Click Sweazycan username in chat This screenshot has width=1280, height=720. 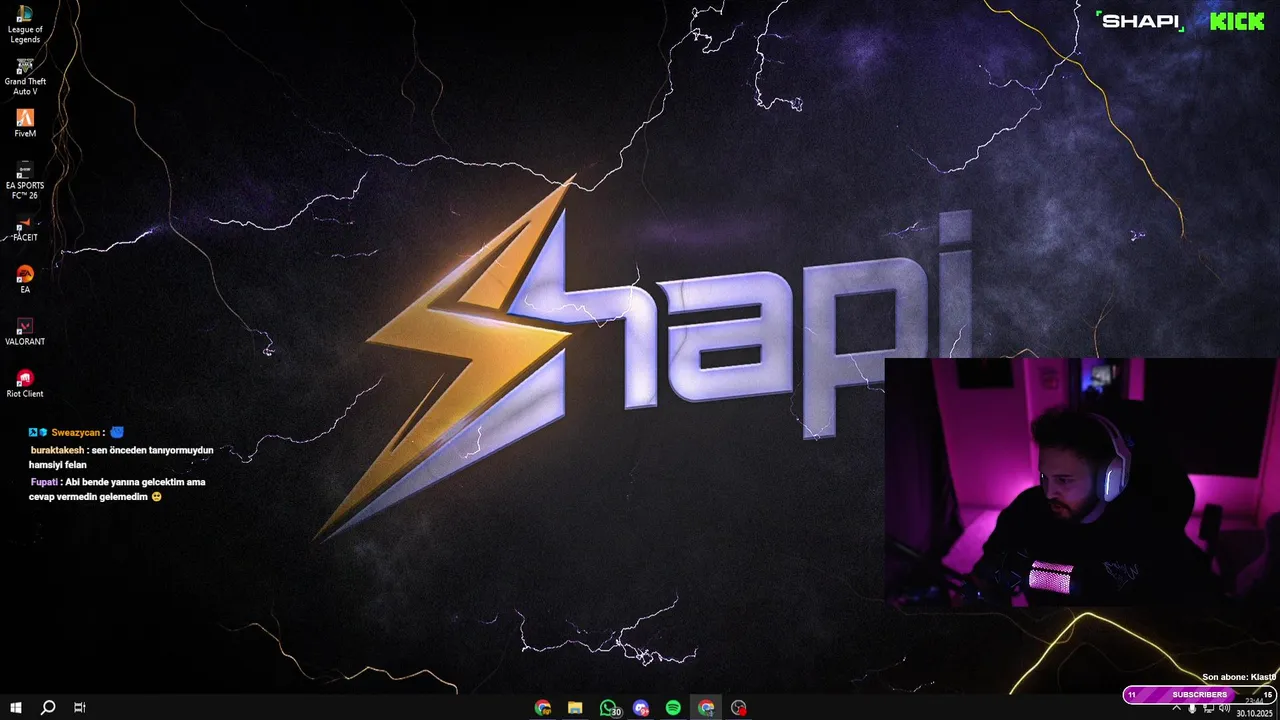tap(75, 433)
